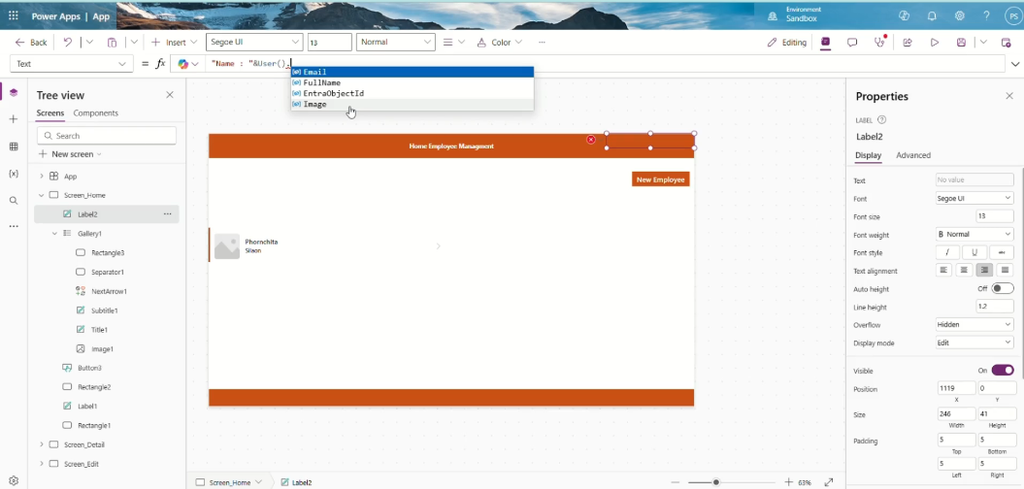Click the Label help info icon
This screenshot has width=1024, height=489.
882,120
